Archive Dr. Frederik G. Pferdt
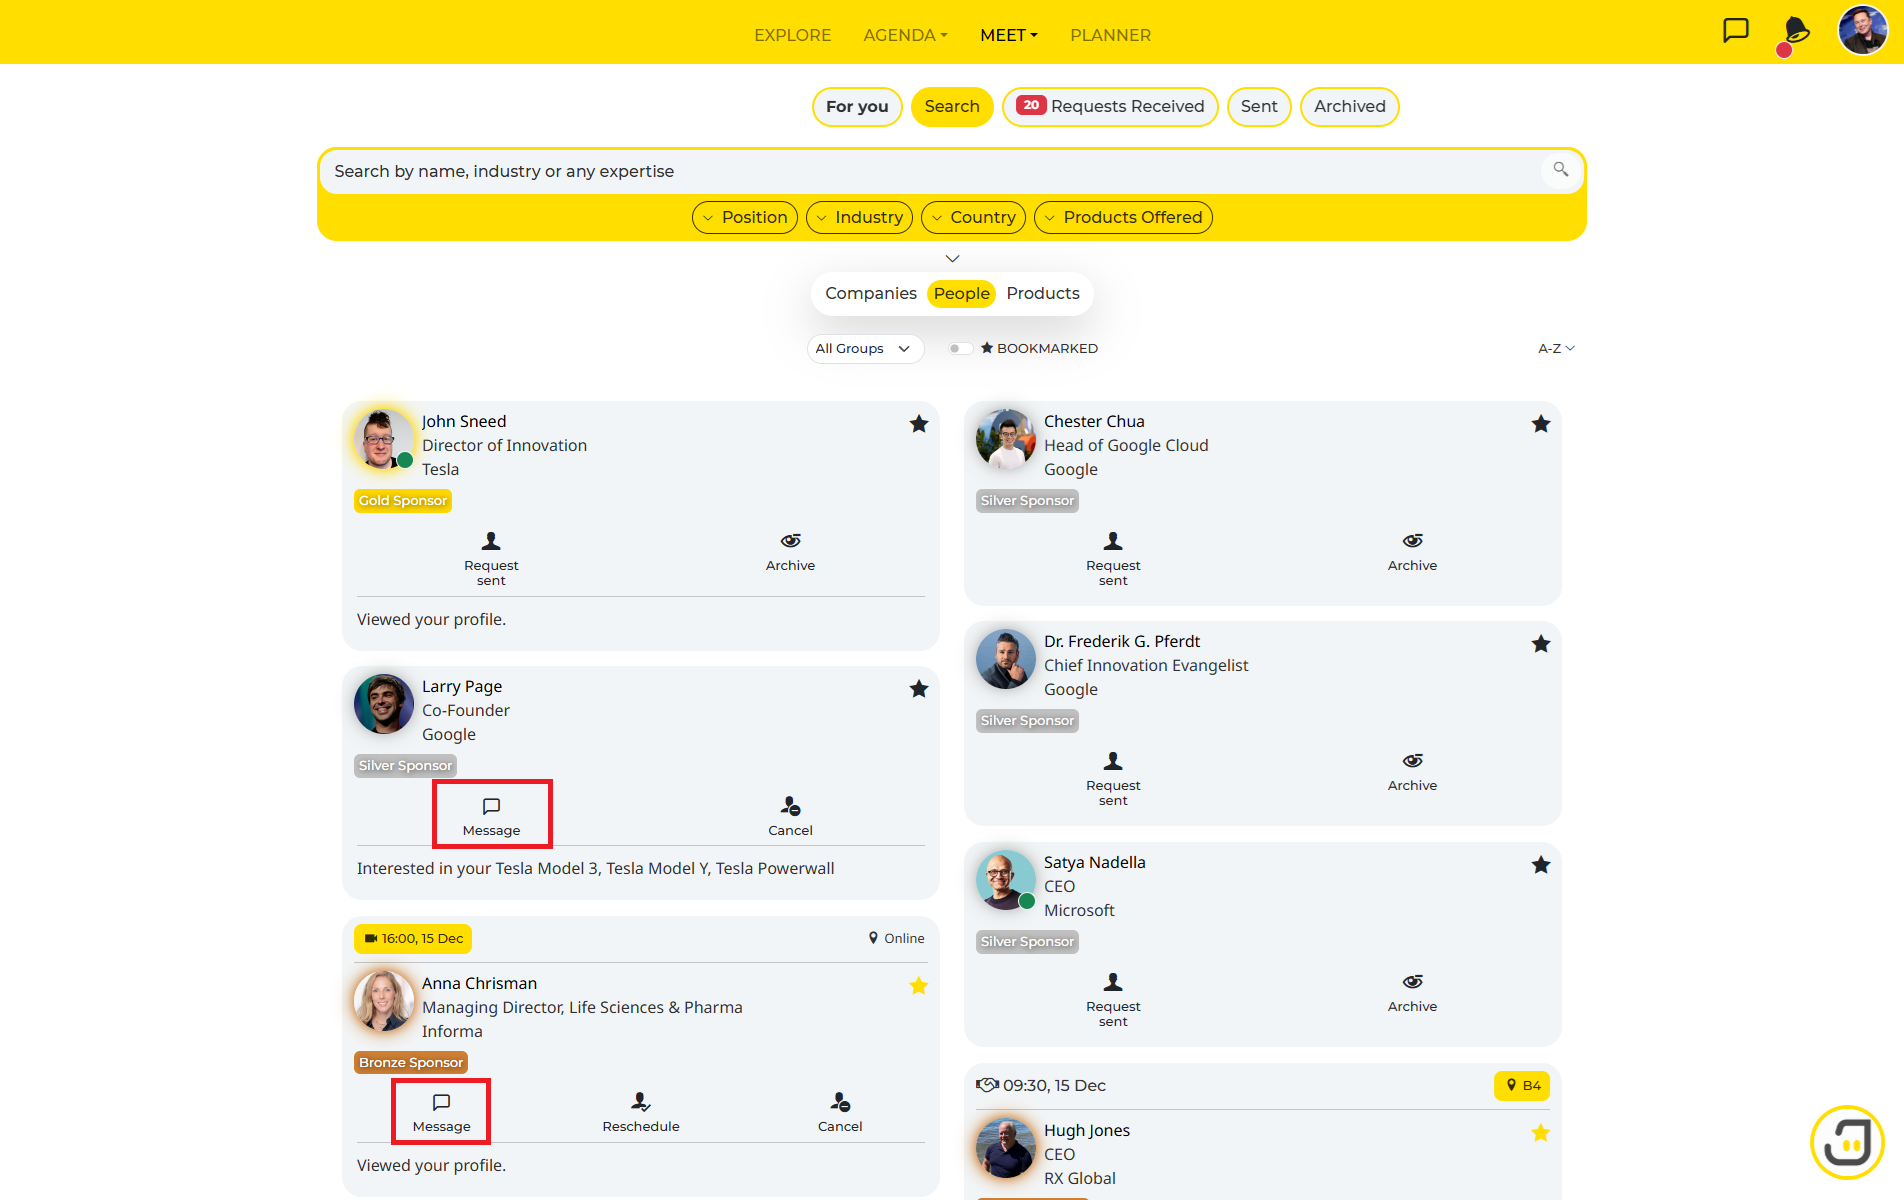The height and width of the screenshot is (1200, 1904). point(1412,771)
